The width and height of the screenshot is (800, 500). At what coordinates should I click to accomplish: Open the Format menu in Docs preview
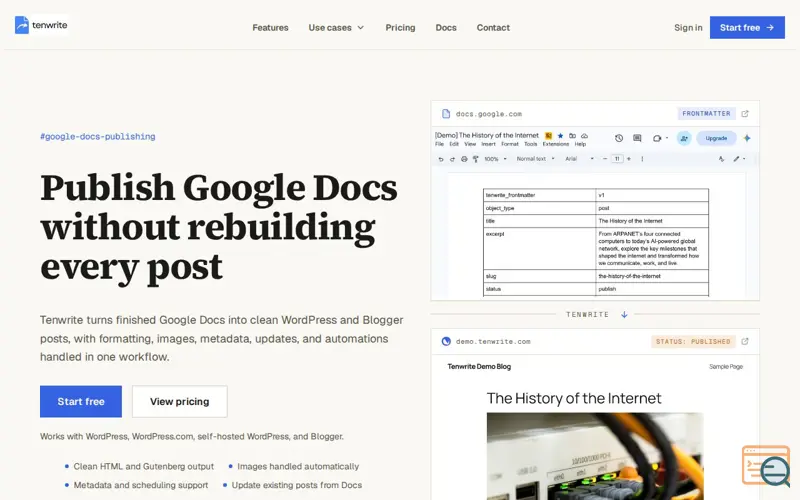click(510, 144)
